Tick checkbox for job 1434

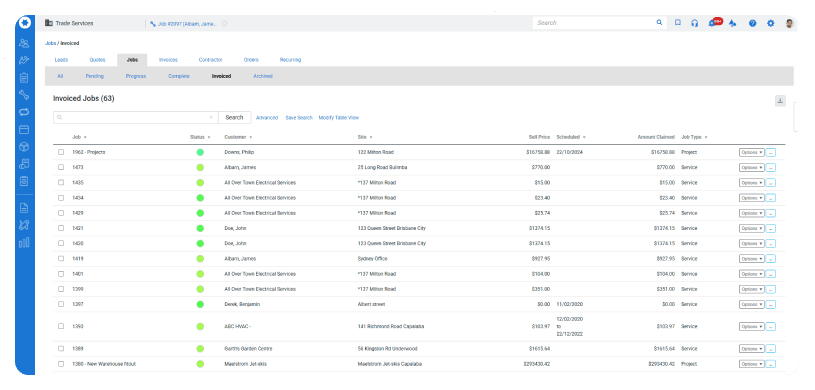coord(61,198)
